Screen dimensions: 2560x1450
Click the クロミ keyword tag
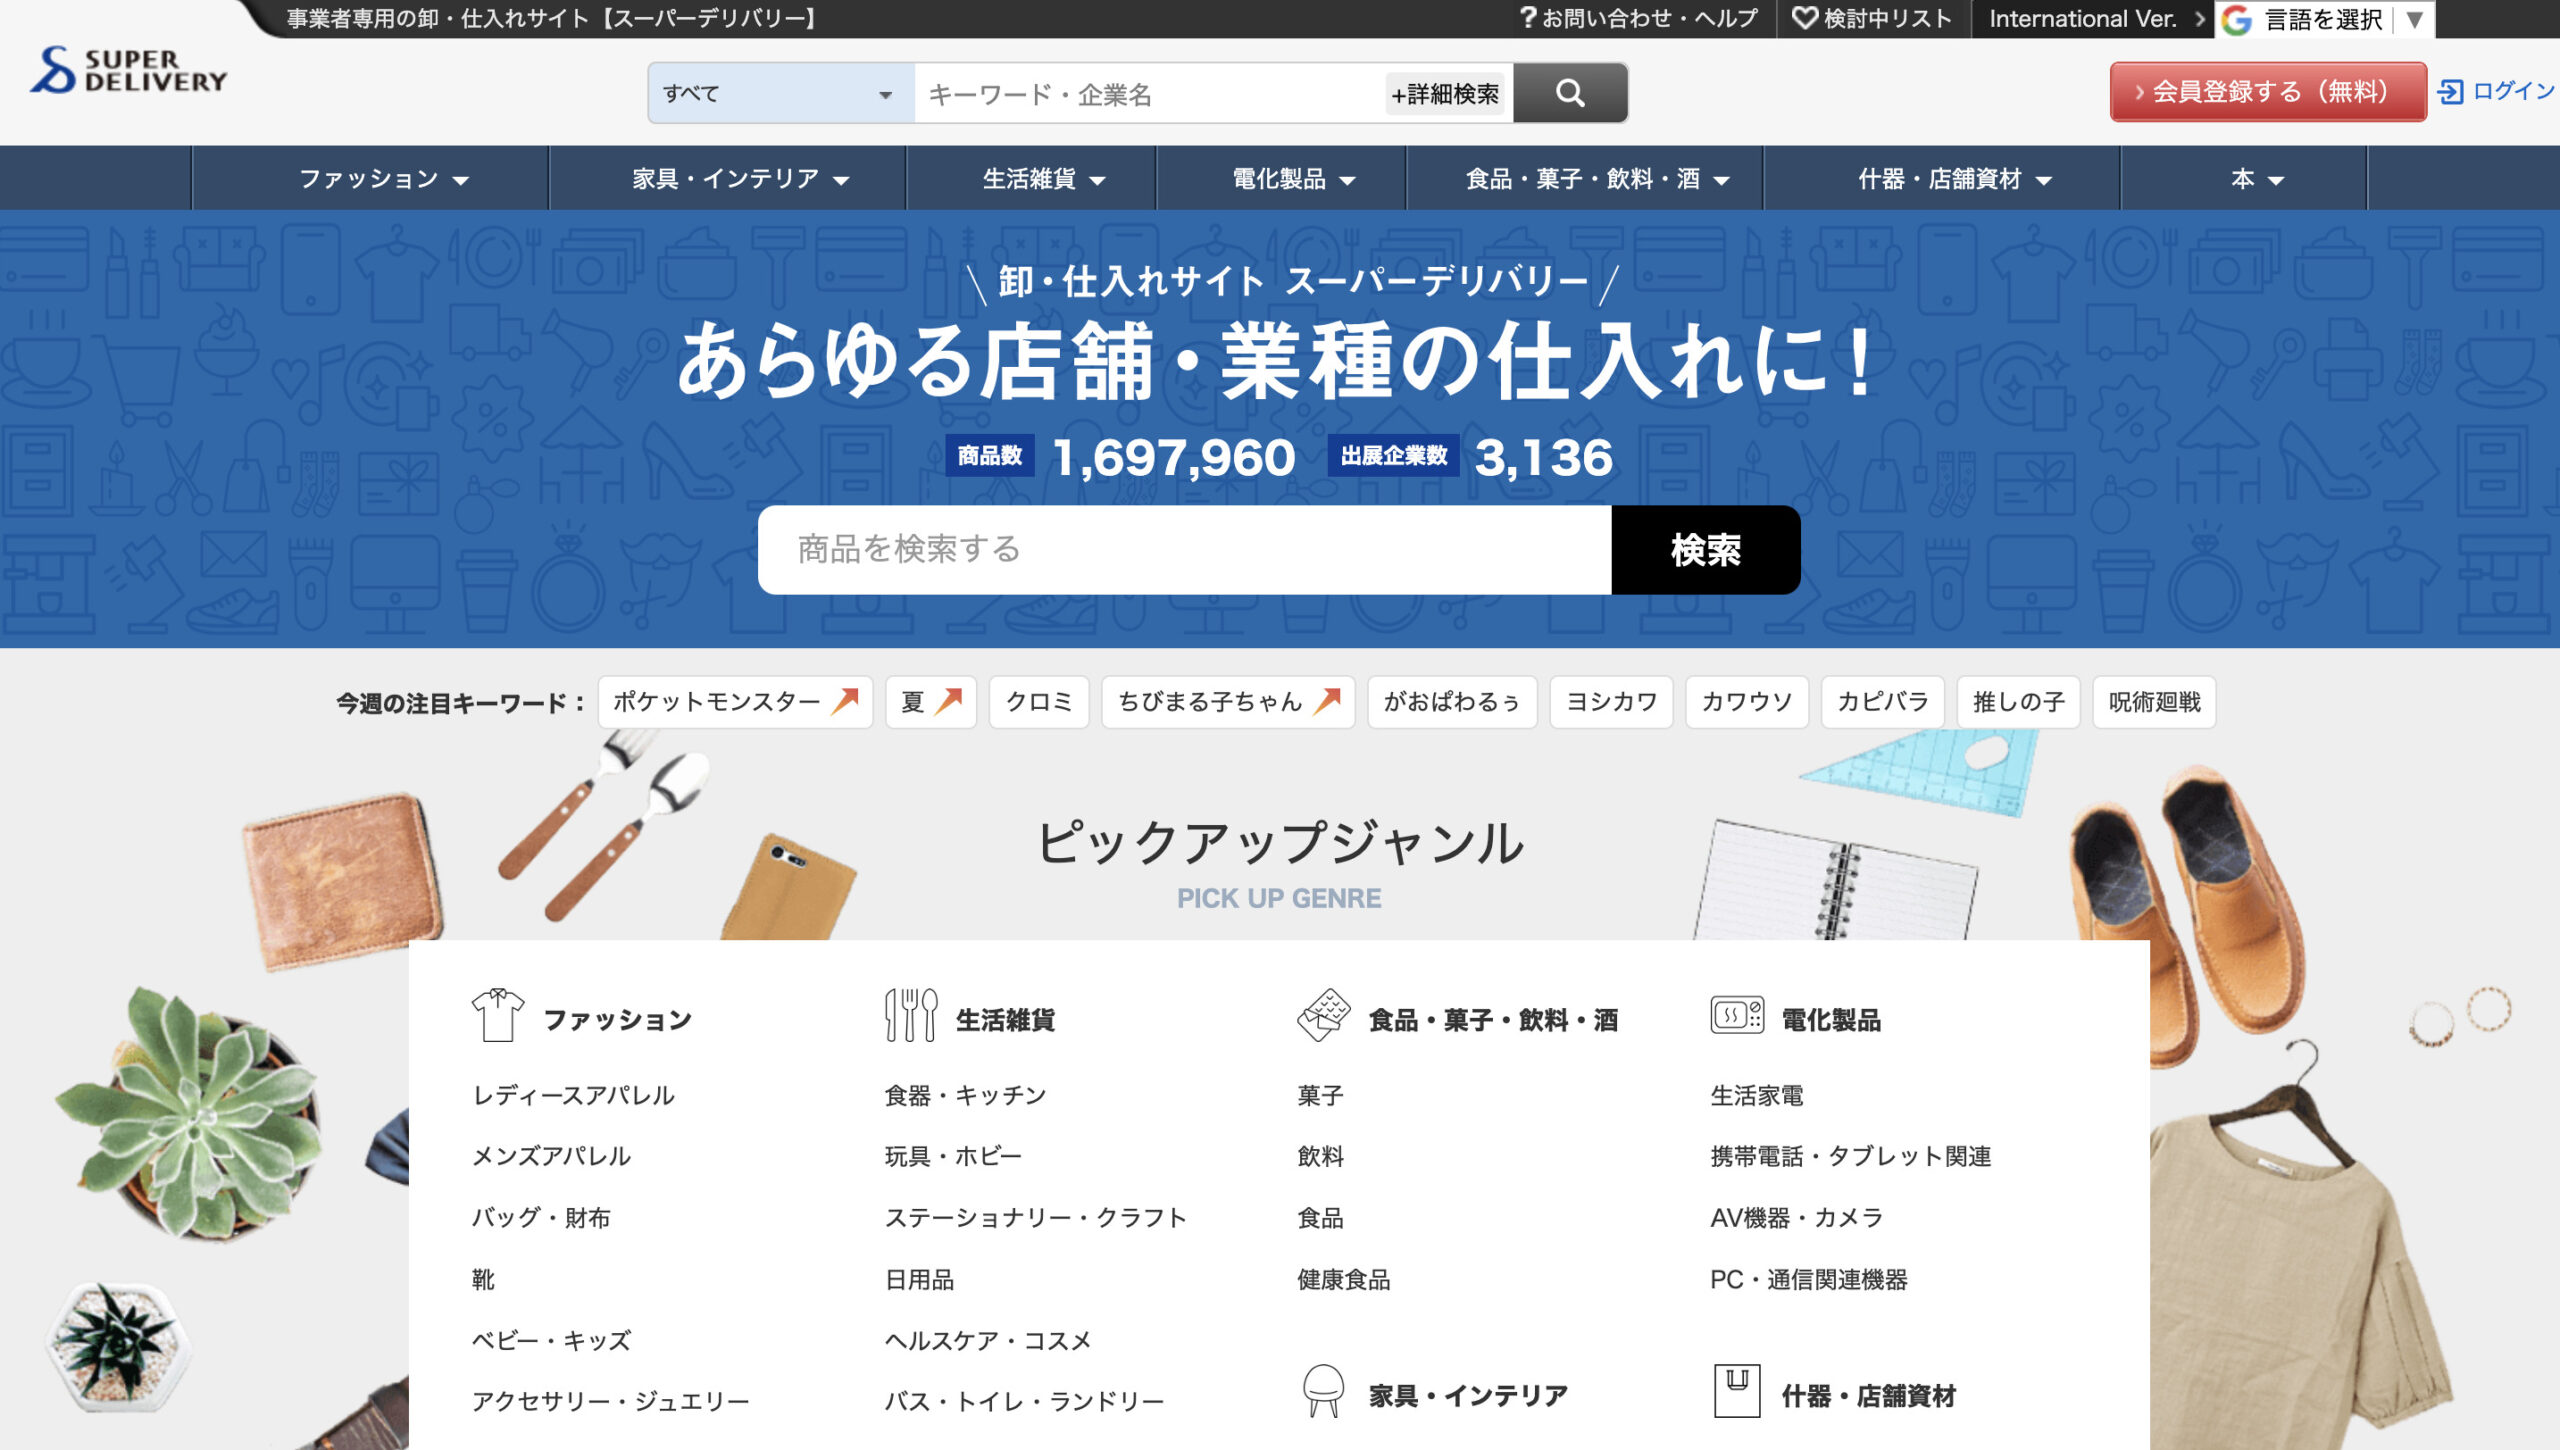[x=1038, y=702]
